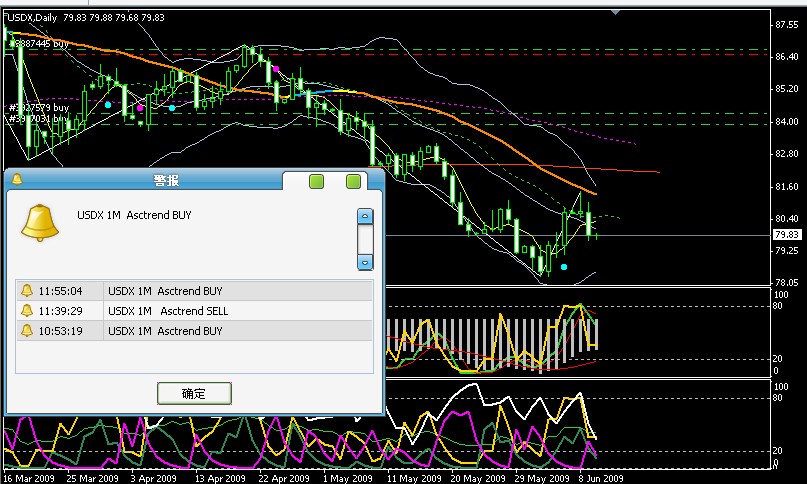Viewport: 807px width, 484px height.
Task: Click the '16 Mar 2009' date label
Action: click(29, 478)
